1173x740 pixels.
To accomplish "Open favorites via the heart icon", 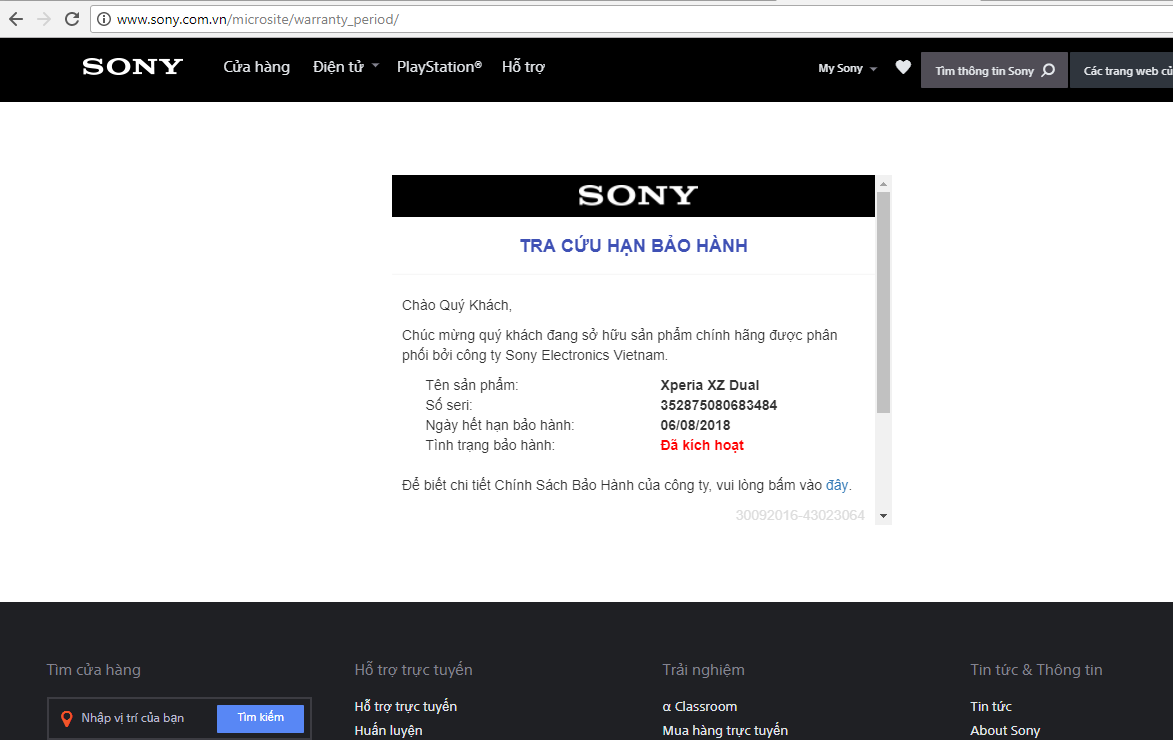I will click(903, 67).
